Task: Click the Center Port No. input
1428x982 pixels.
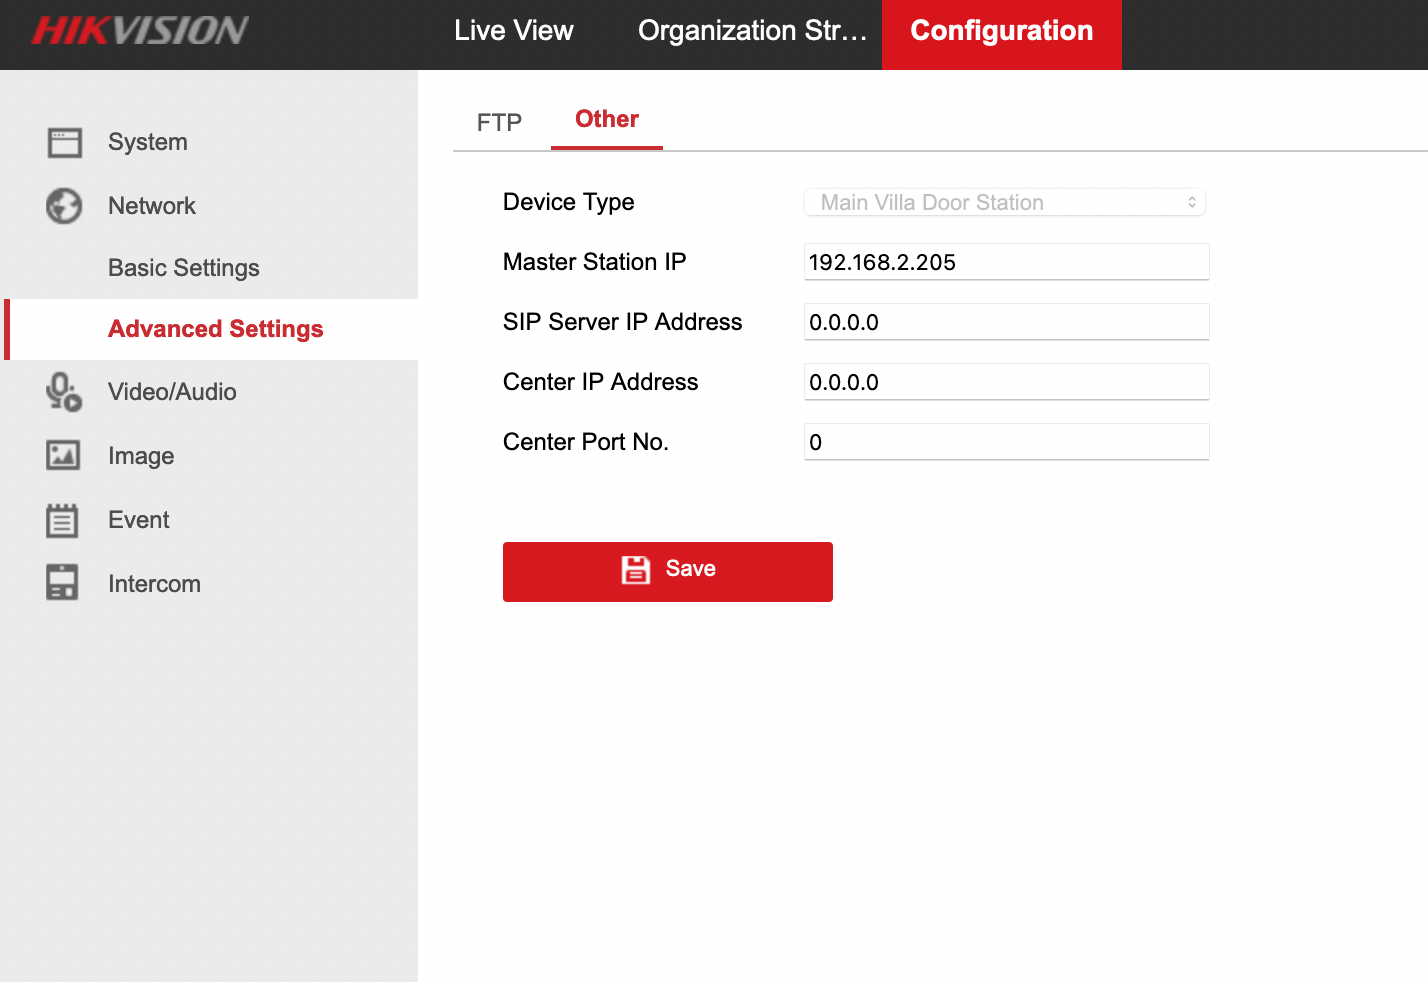Action: click(x=1006, y=442)
